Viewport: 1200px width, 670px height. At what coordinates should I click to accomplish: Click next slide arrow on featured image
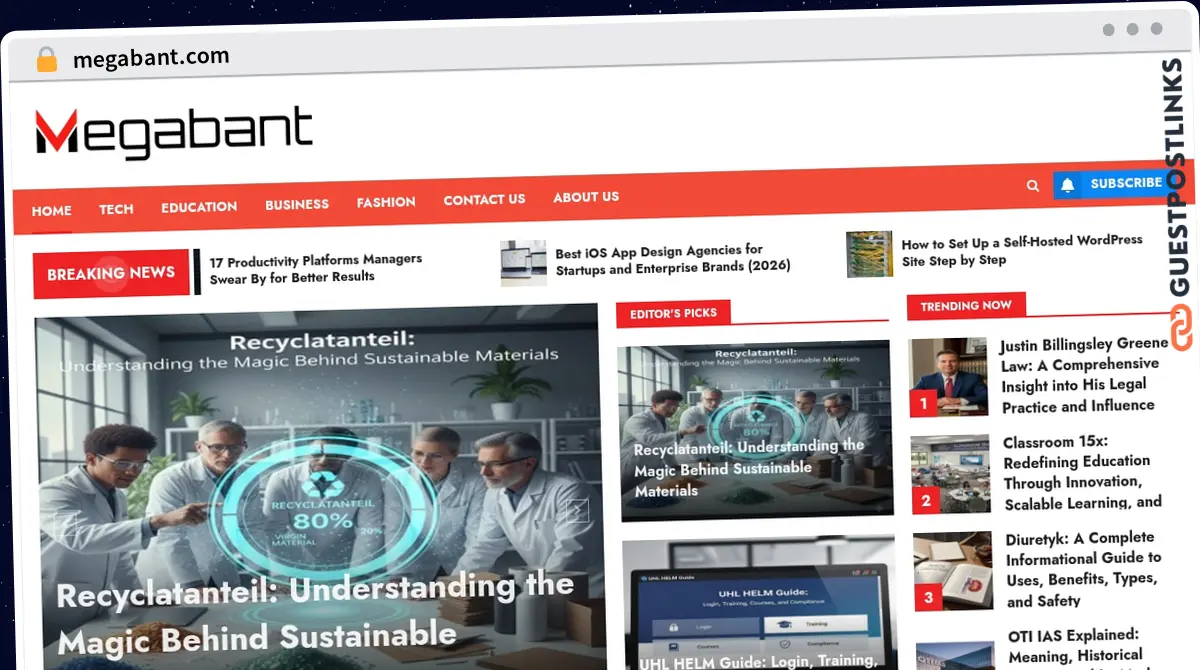pyautogui.click(x=577, y=512)
